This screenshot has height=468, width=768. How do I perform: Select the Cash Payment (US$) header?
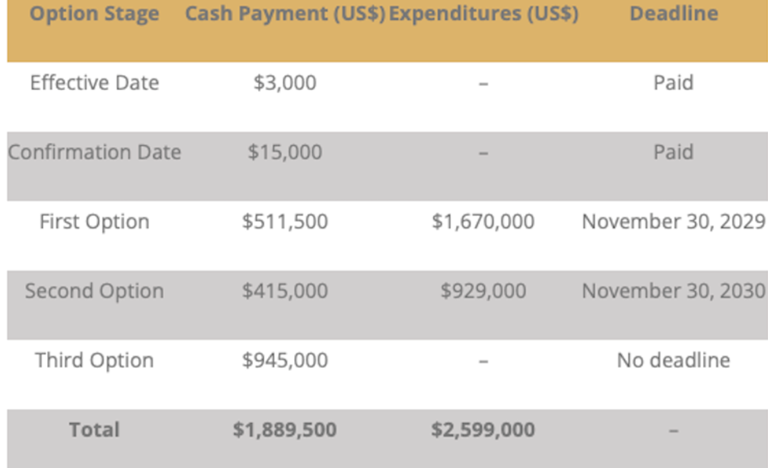(x=285, y=15)
